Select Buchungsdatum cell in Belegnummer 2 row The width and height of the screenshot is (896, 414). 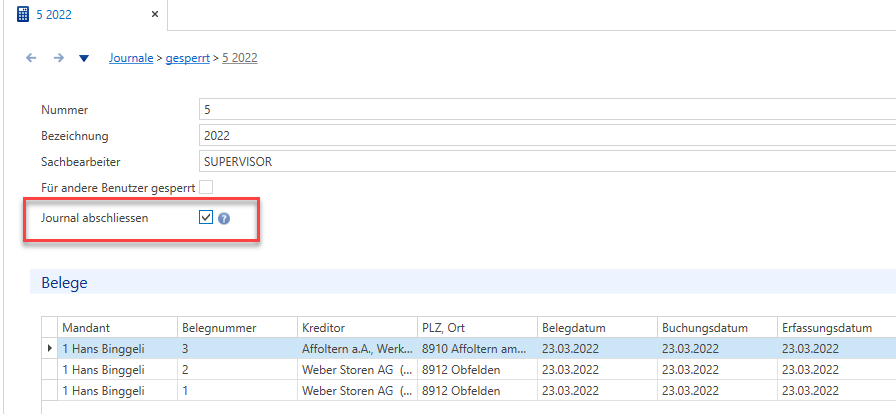(x=717, y=370)
